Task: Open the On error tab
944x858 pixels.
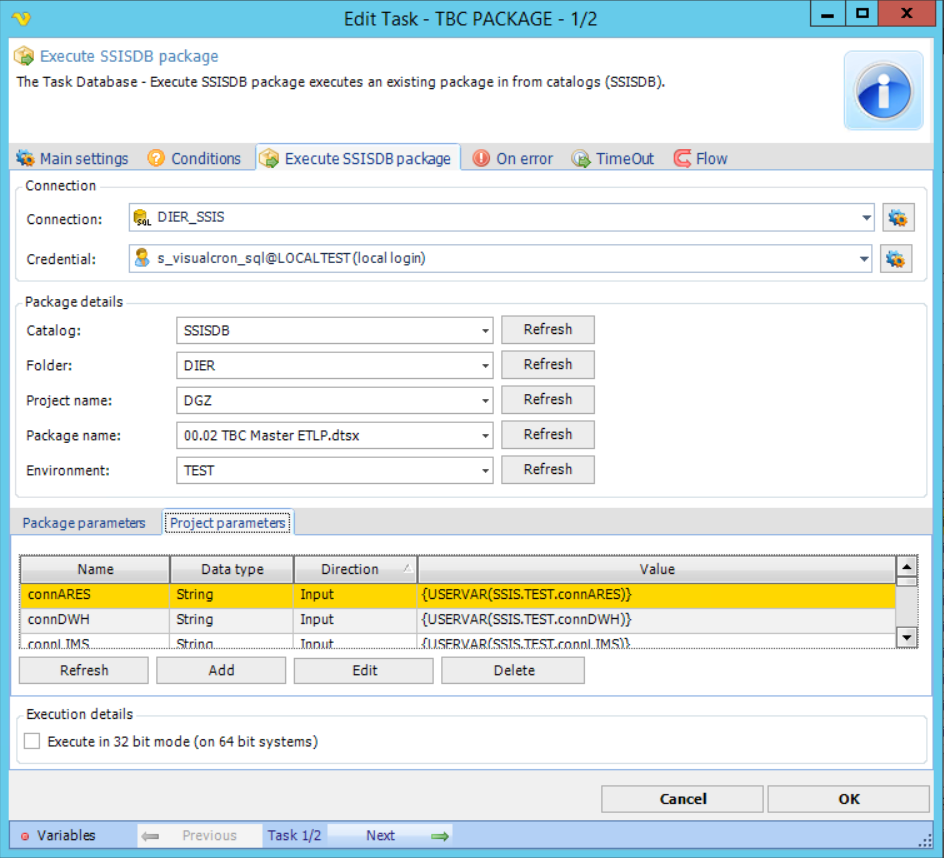Action: click(x=513, y=158)
